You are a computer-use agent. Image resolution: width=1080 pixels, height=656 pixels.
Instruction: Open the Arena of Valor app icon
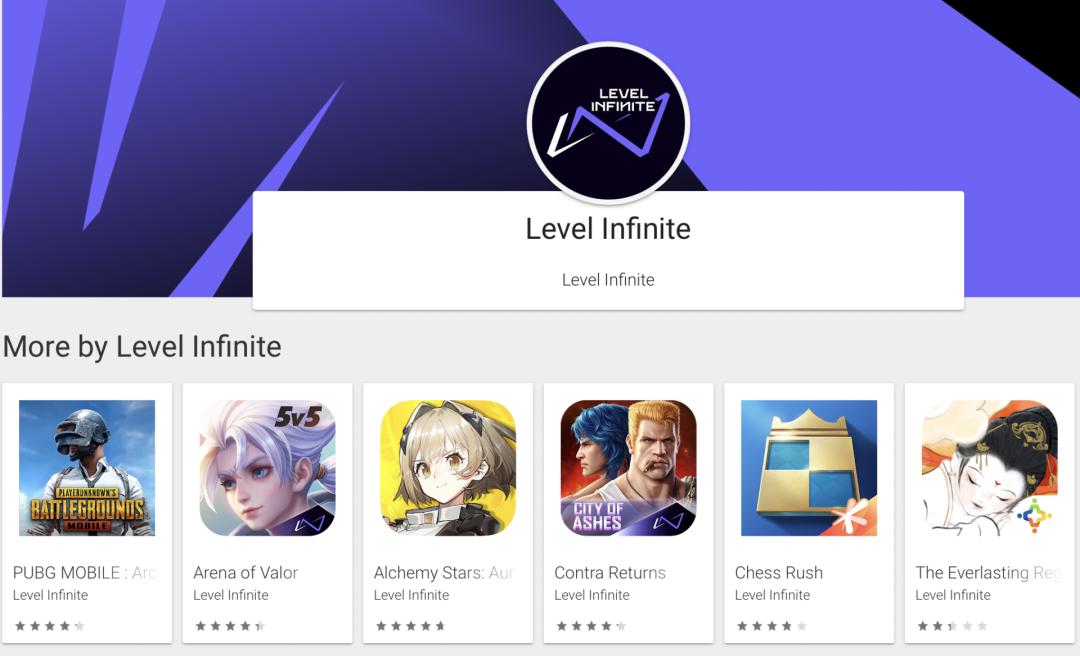[267, 468]
